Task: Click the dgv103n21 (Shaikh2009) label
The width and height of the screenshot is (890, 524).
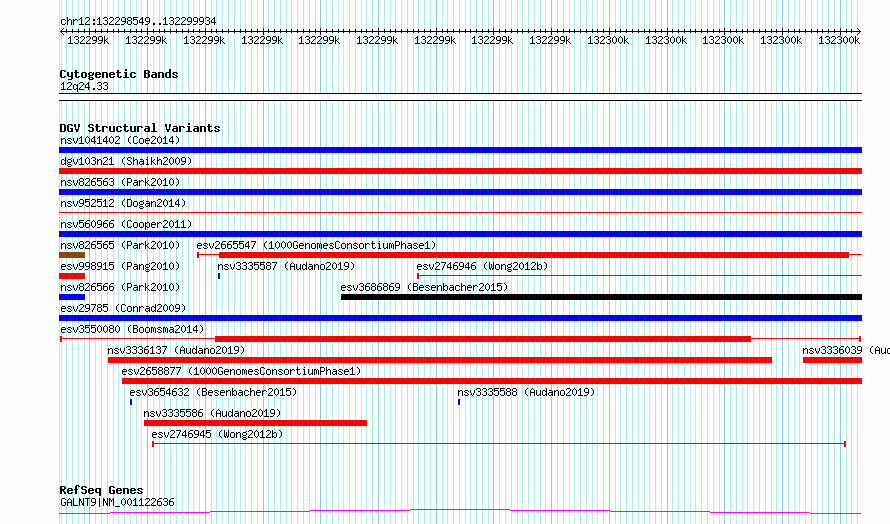Action: (126, 161)
